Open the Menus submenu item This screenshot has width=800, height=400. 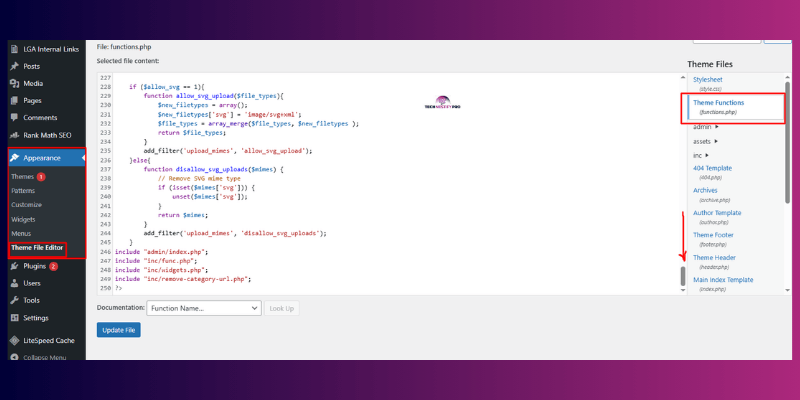tap(21, 234)
